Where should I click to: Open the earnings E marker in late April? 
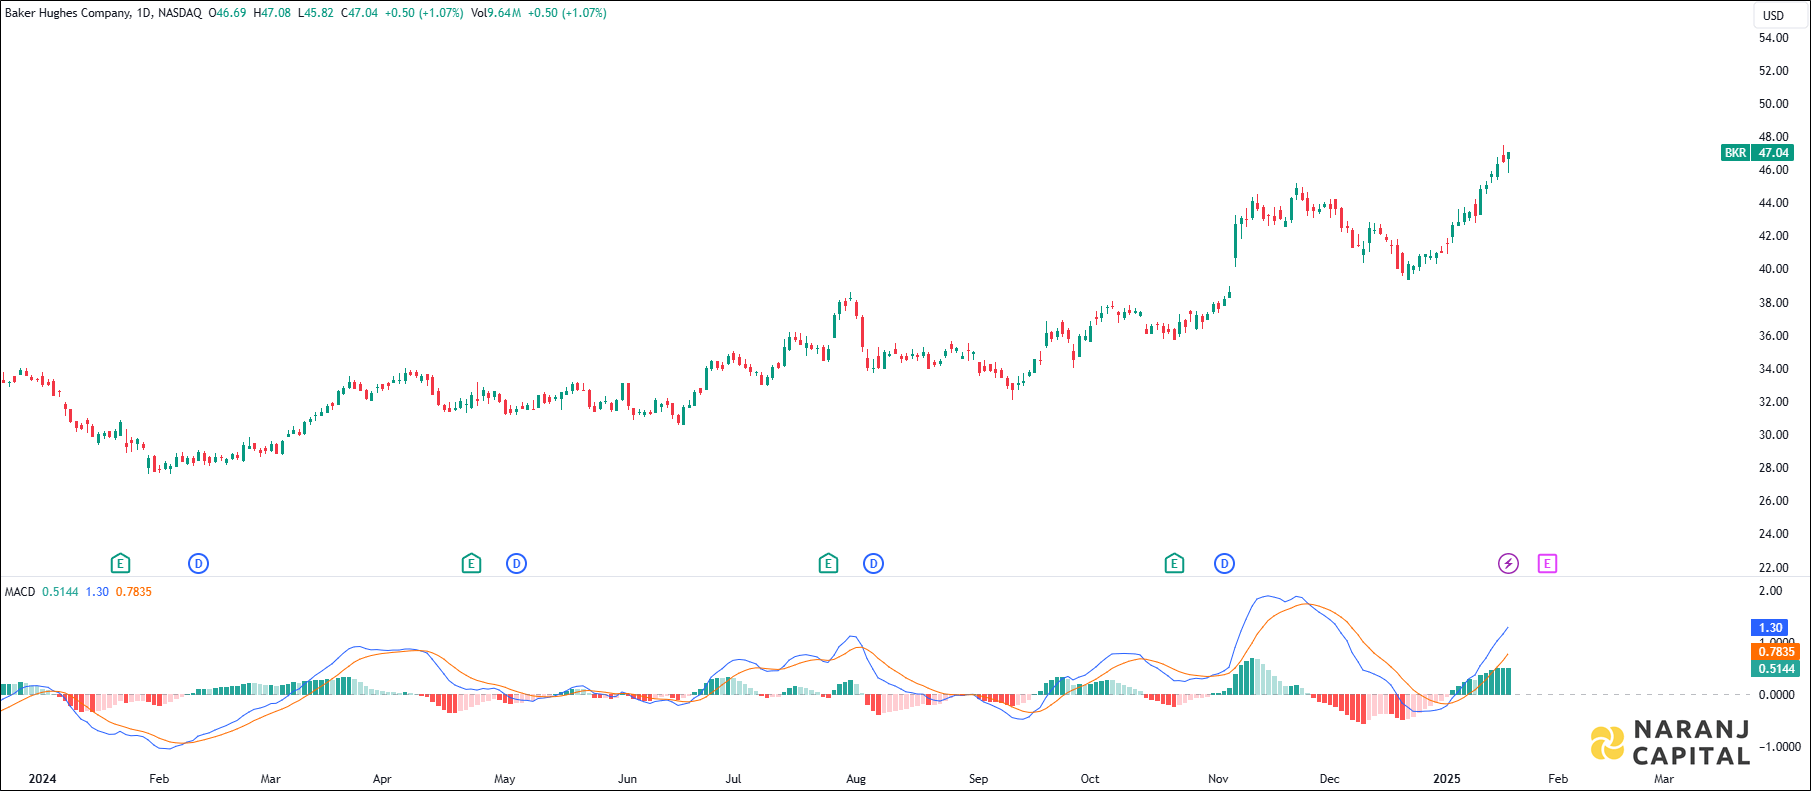471,564
